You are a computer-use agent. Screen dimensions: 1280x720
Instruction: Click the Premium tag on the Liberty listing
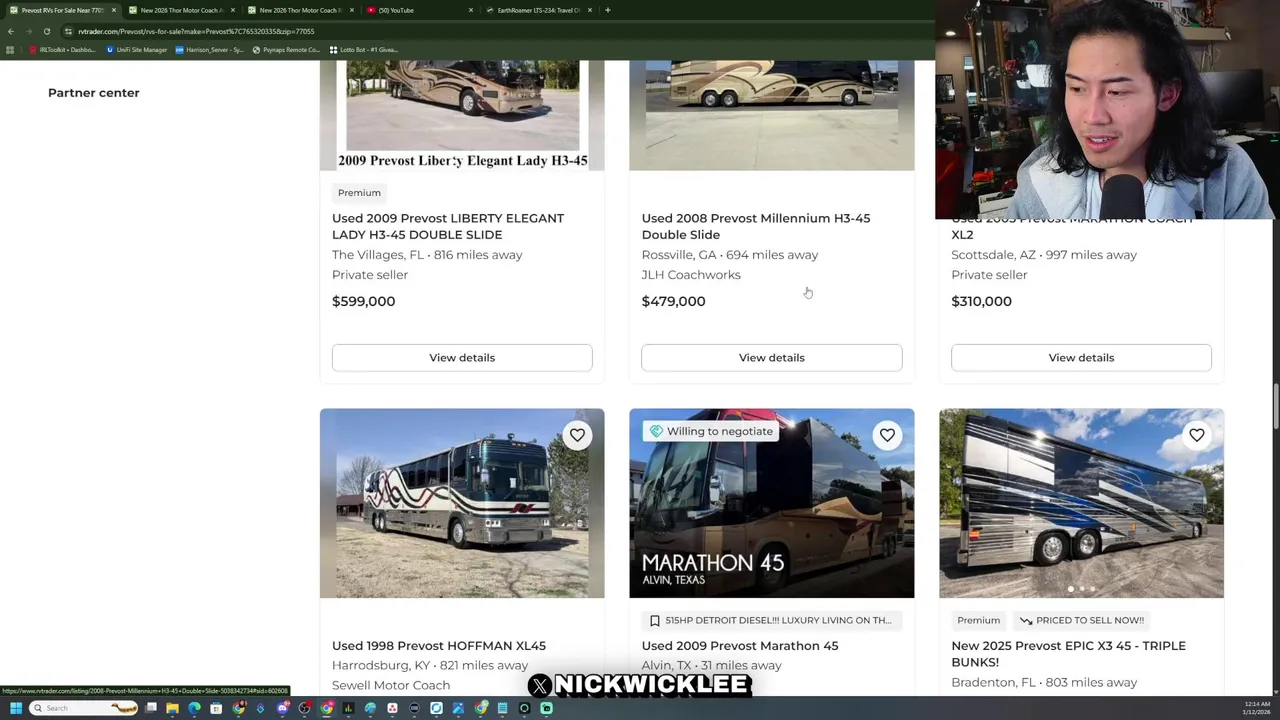[x=359, y=192]
